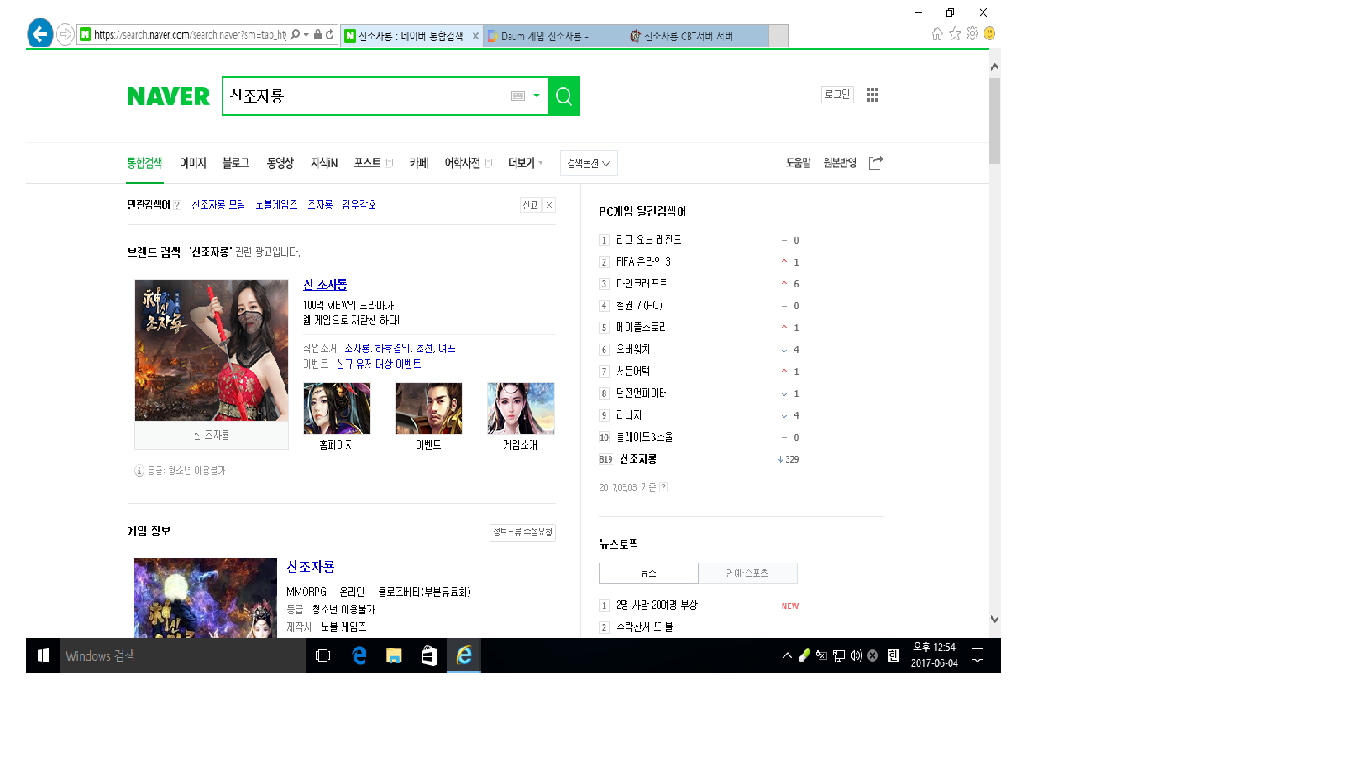Open Task View on the taskbar

(x=323, y=656)
